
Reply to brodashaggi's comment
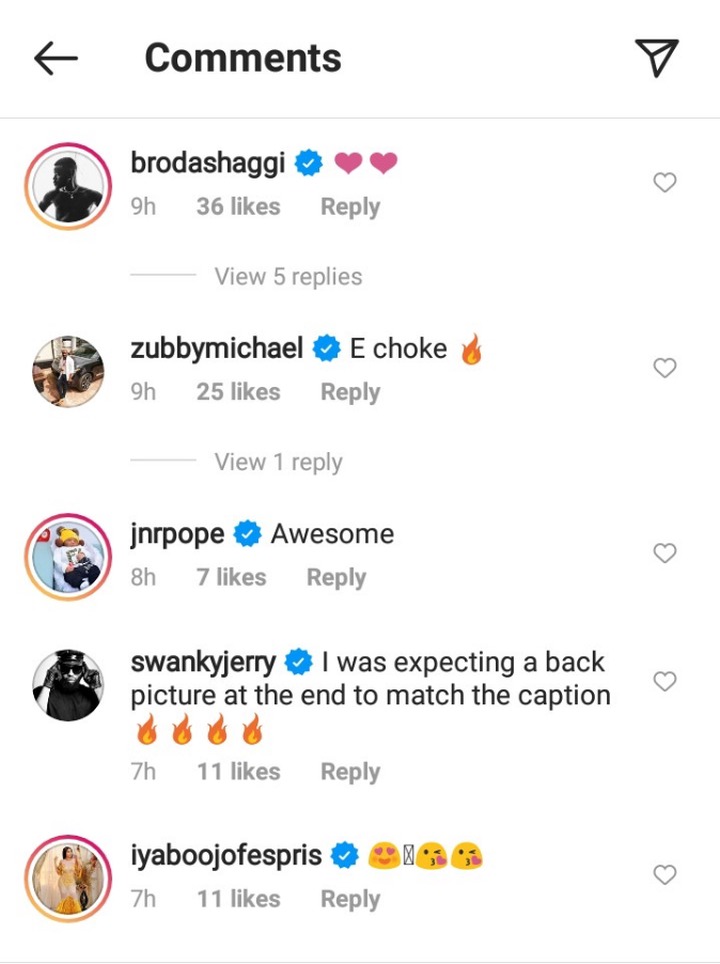coord(350,207)
